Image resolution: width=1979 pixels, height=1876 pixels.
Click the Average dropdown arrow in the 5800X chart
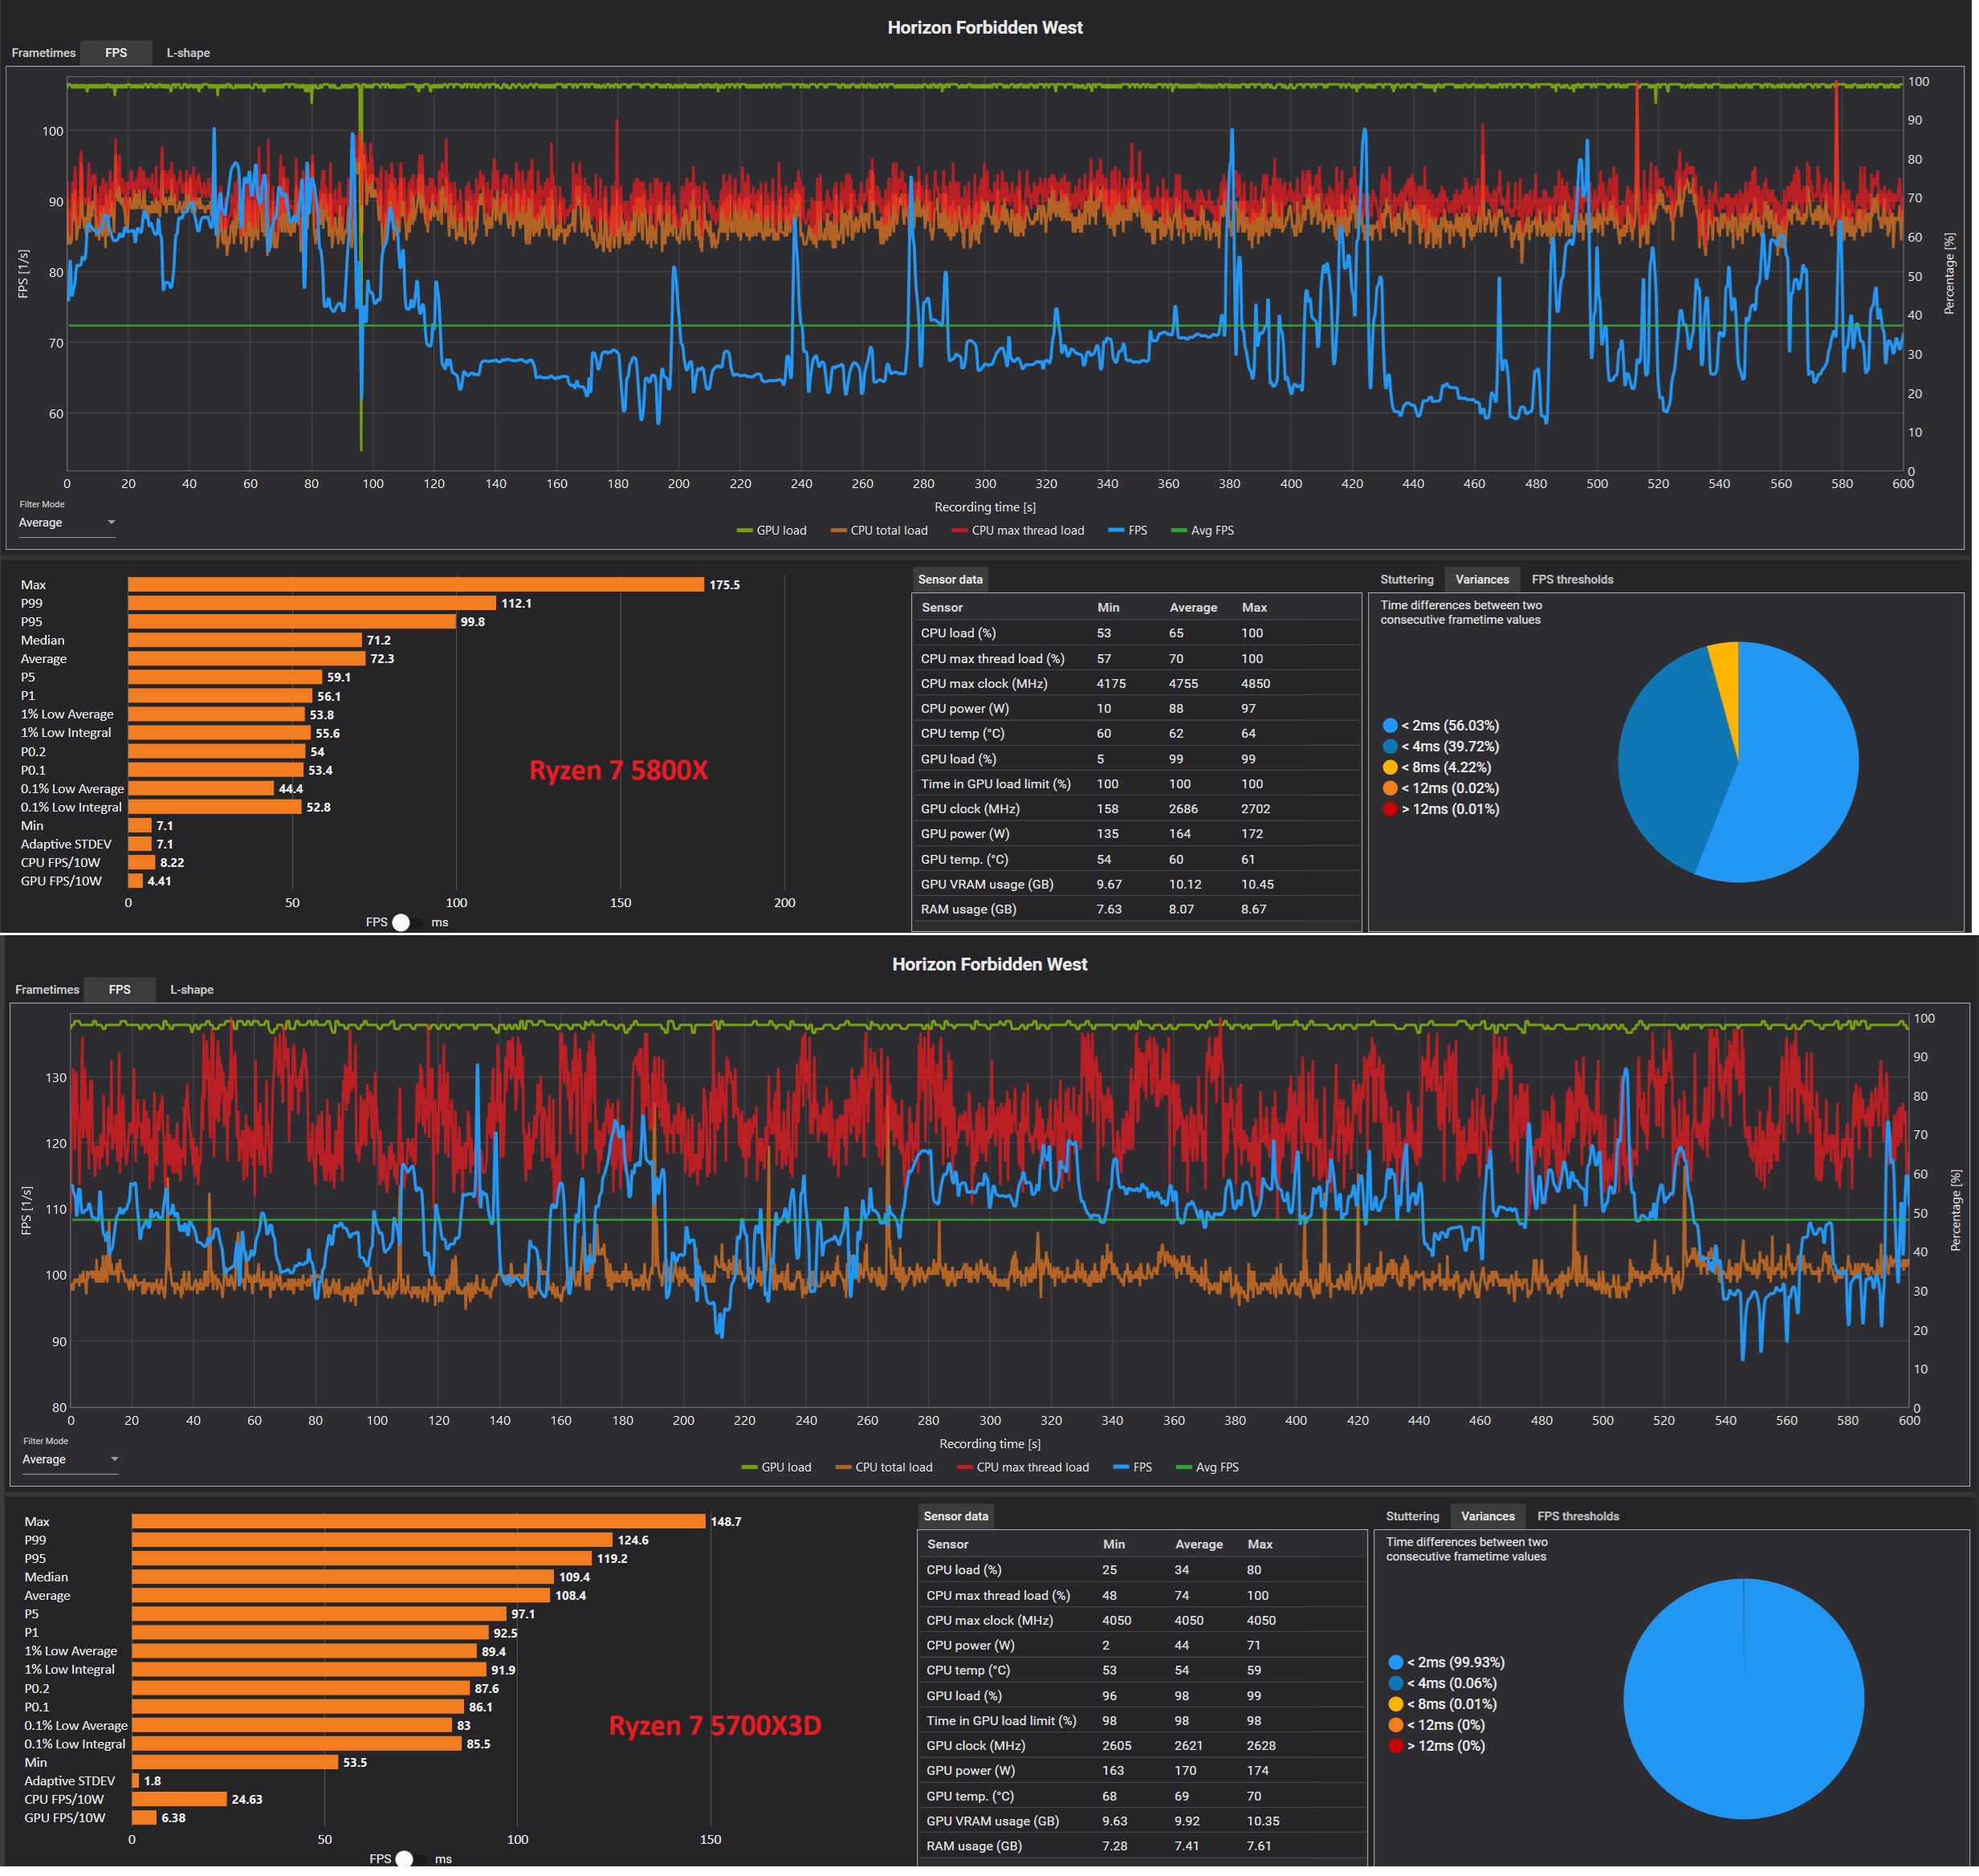pos(111,523)
